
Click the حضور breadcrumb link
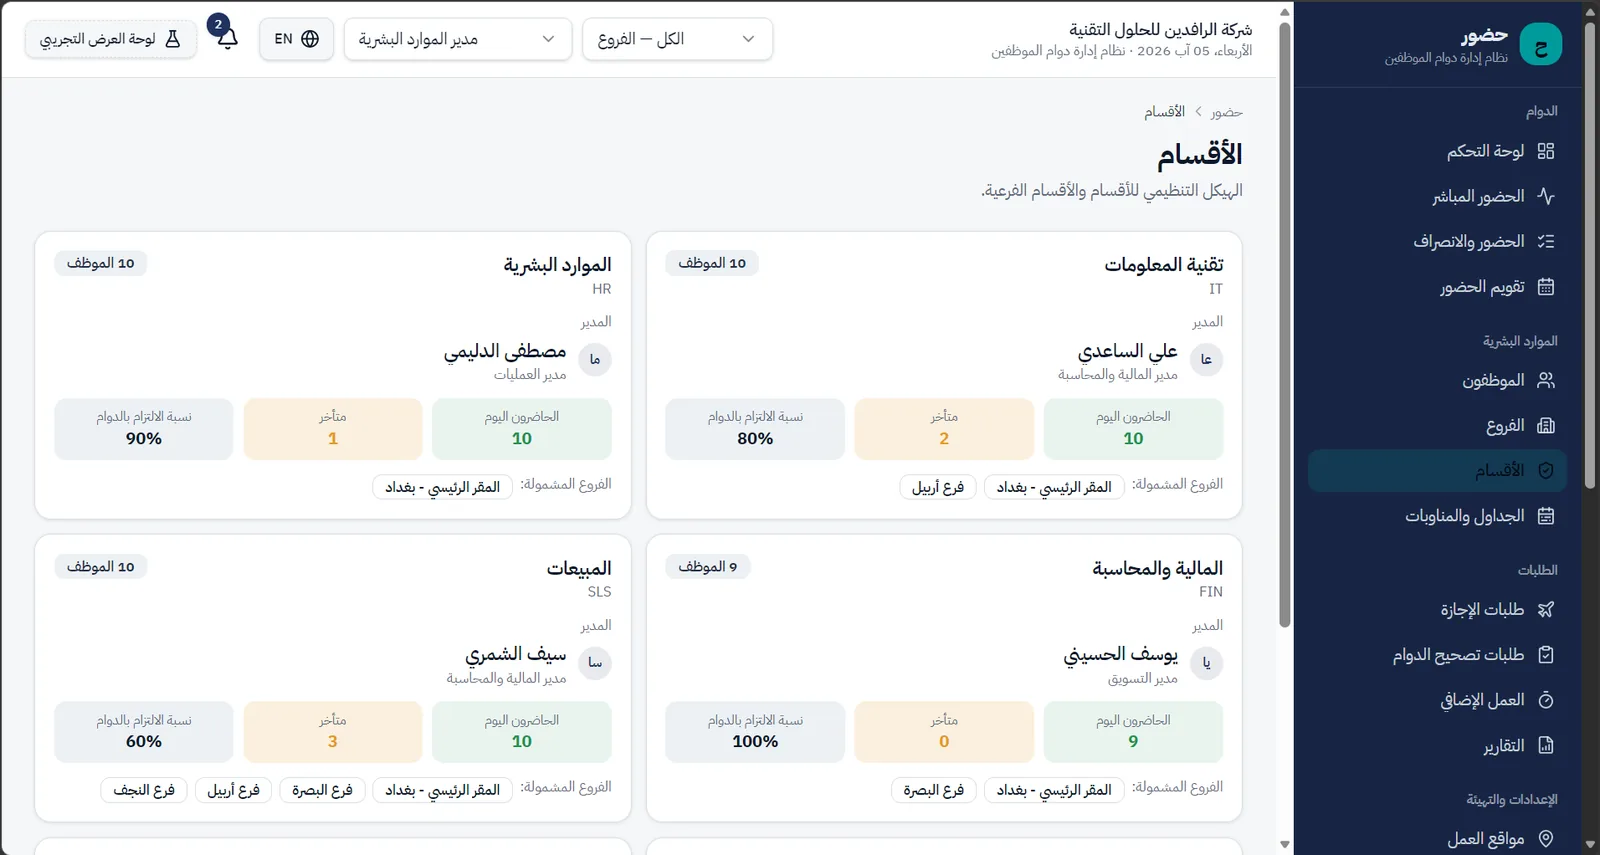coord(1226,112)
